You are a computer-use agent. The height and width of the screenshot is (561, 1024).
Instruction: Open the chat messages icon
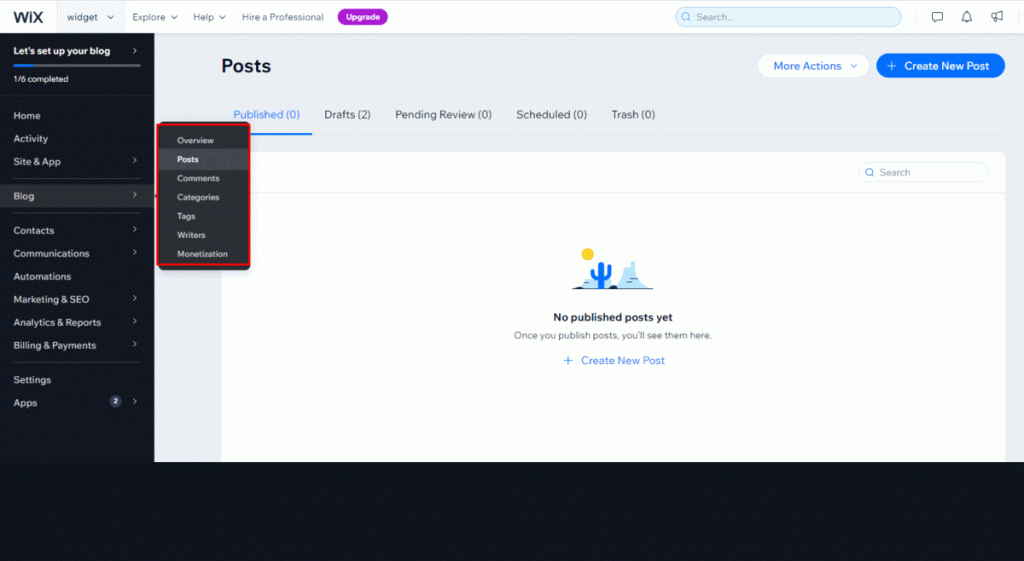coord(937,17)
